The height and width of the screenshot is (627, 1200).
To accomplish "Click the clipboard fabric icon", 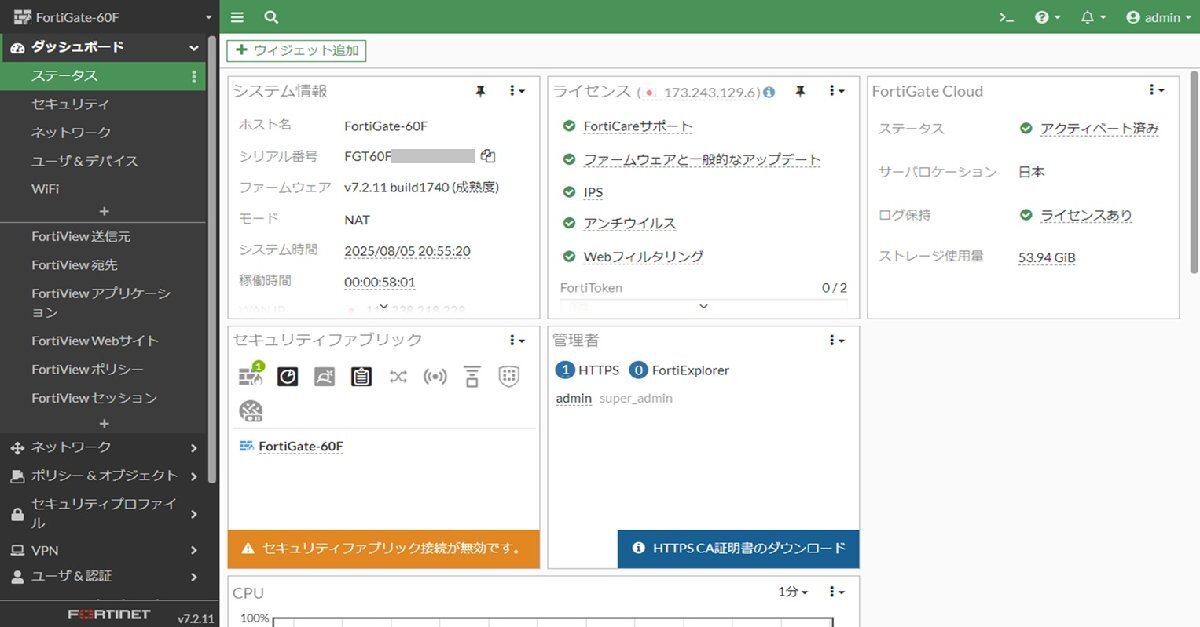I will point(361,376).
